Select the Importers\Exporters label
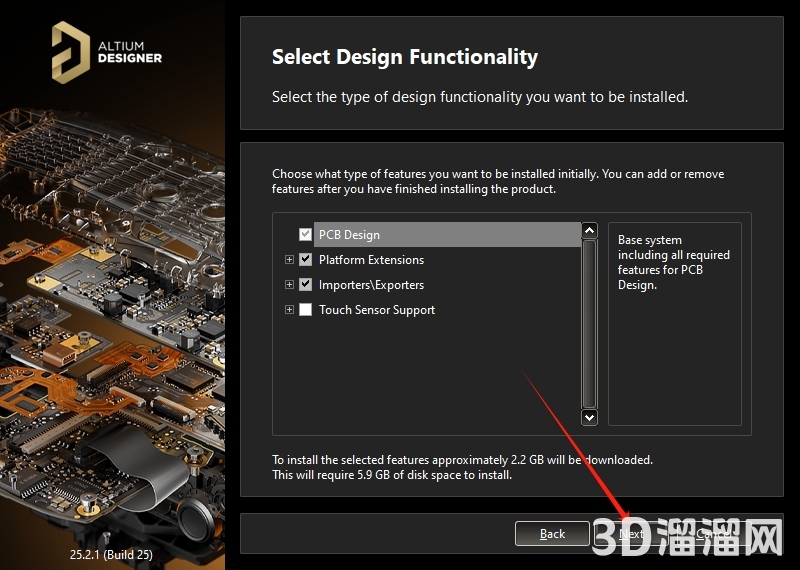Viewport: 800px width, 570px height. click(x=371, y=285)
